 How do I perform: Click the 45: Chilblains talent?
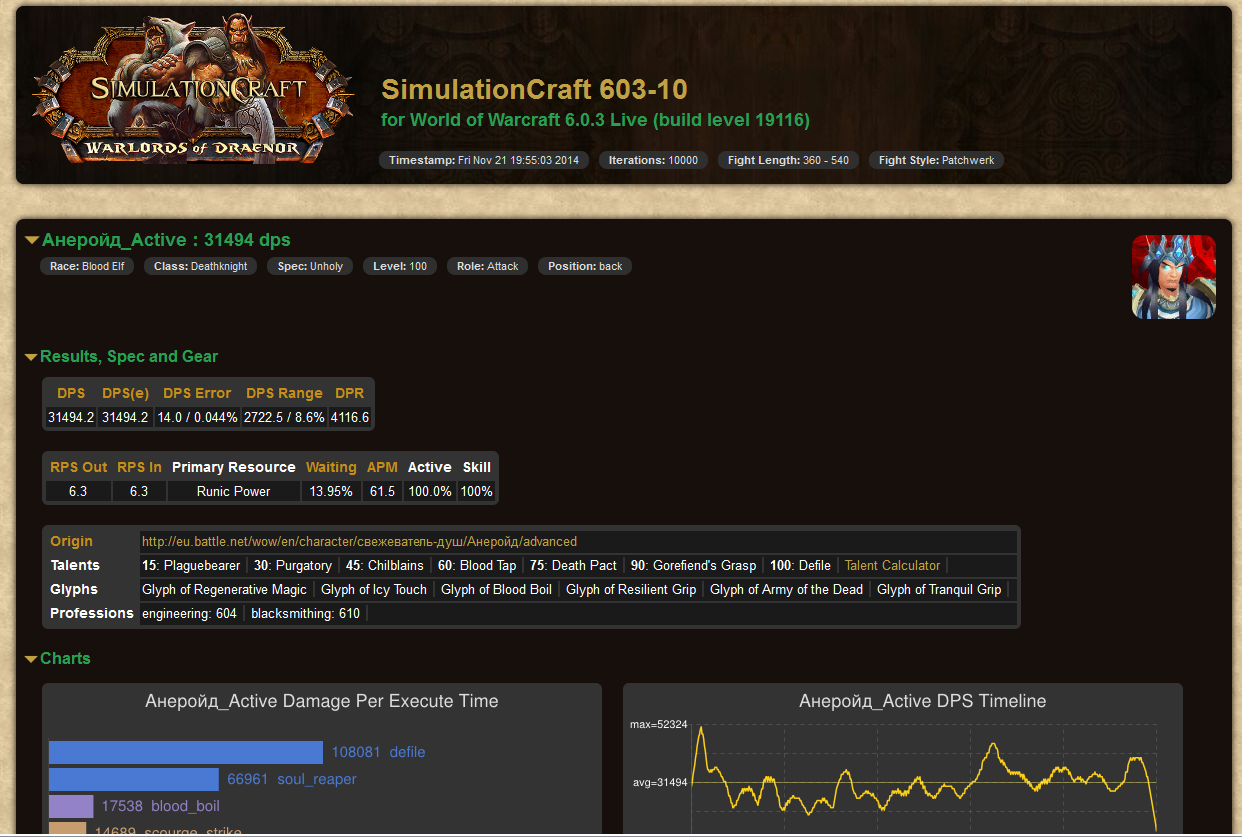[385, 565]
